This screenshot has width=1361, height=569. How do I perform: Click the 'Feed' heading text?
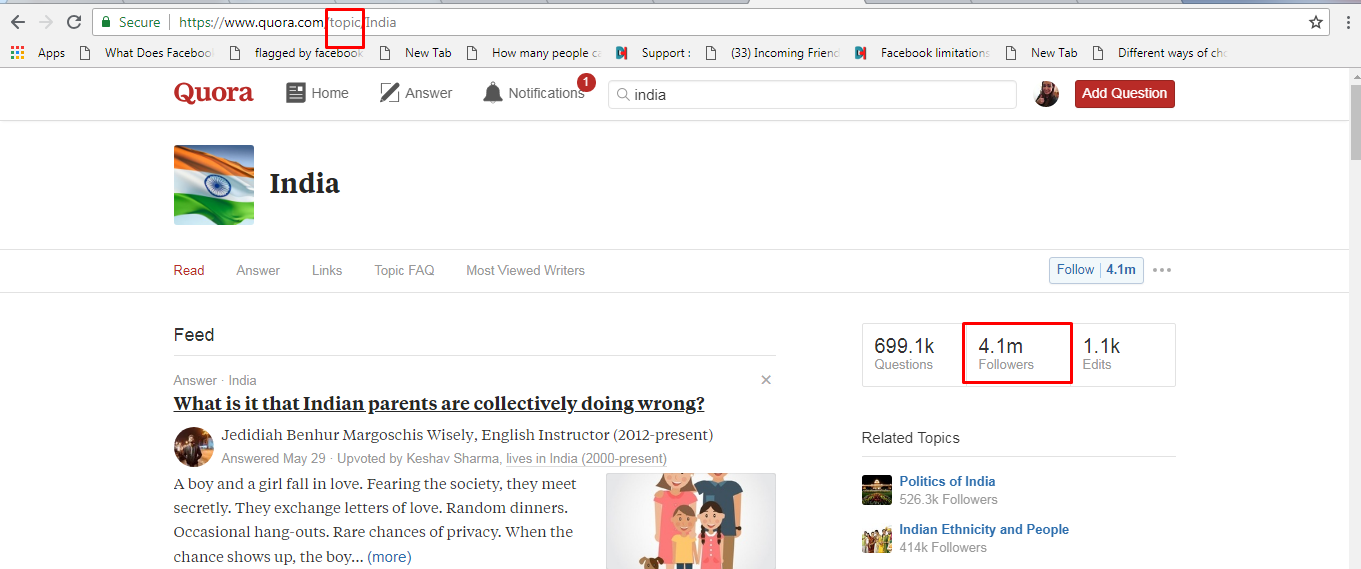(x=194, y=335)
